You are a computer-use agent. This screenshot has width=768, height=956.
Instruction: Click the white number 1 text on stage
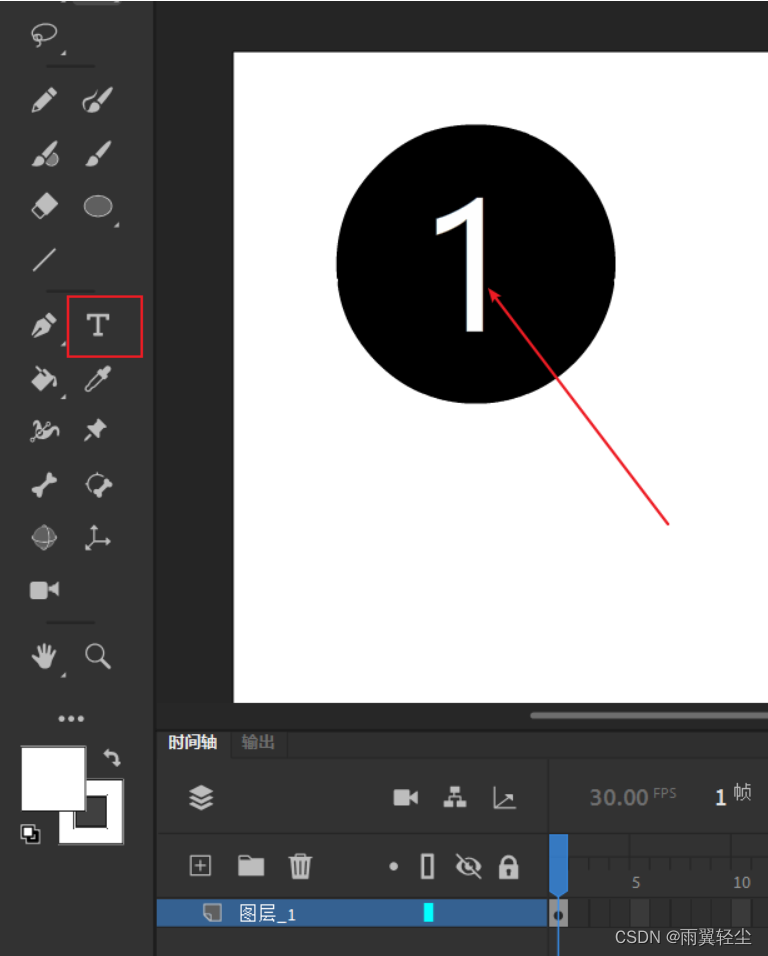coord(461,265)
